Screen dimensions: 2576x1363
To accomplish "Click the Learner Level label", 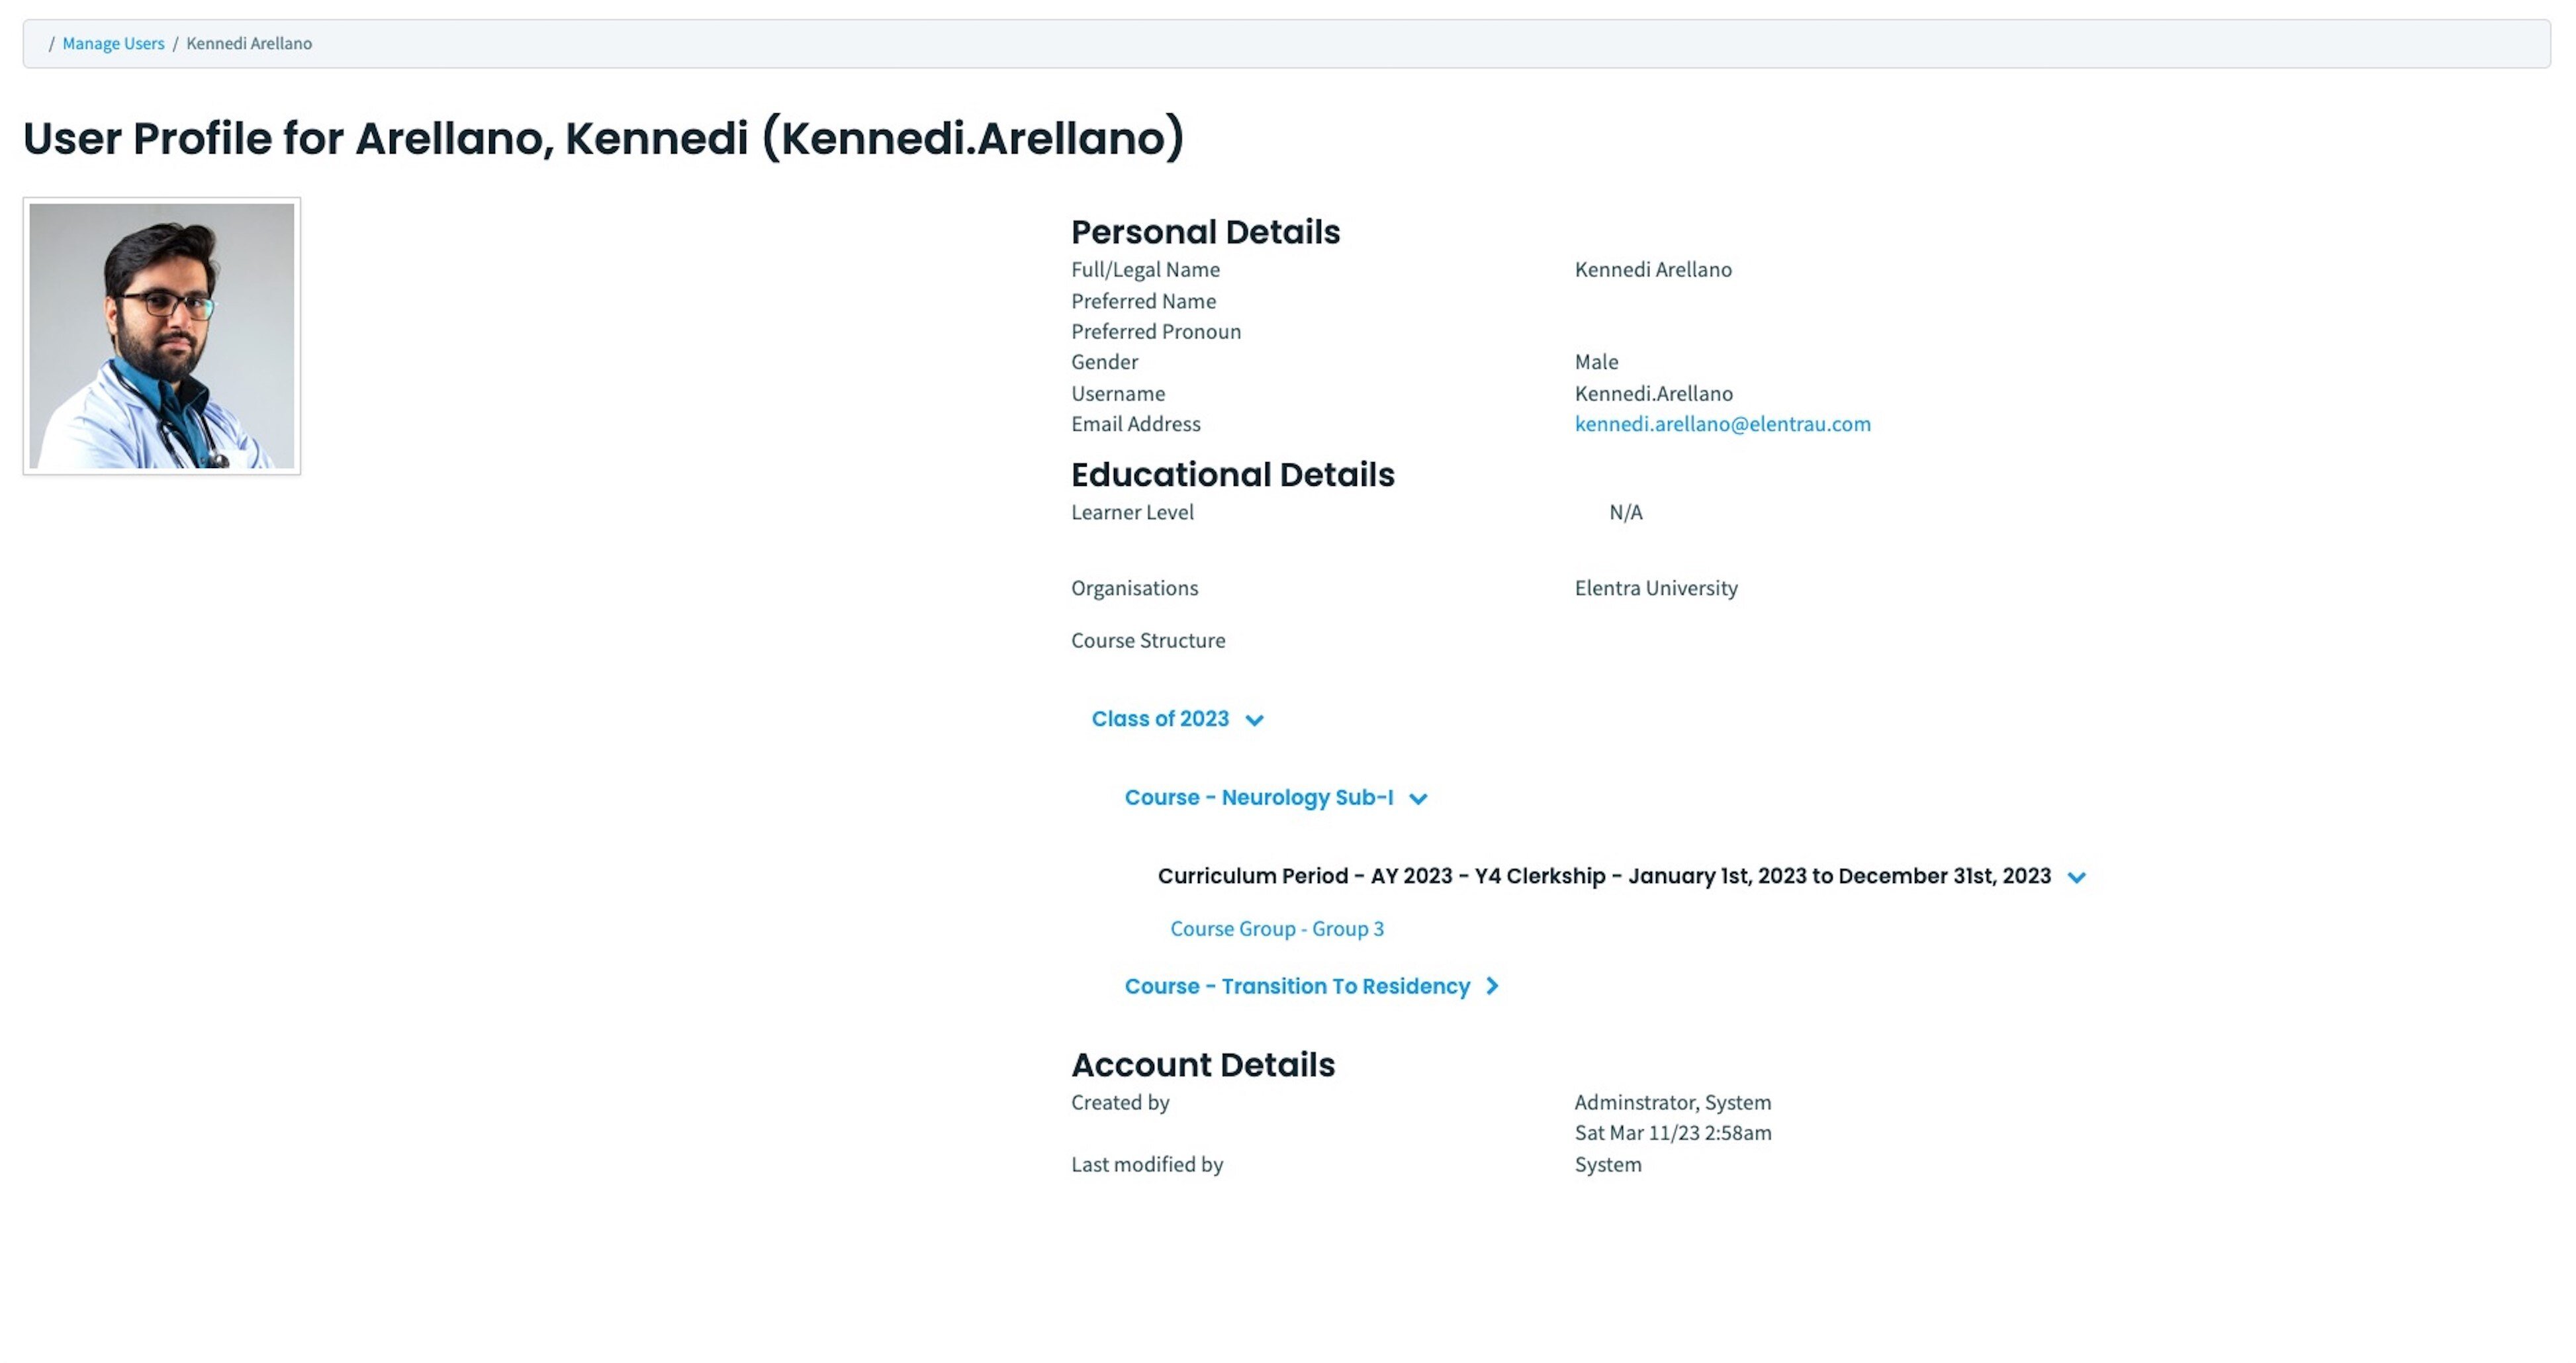I will (x=1132, y=512).
